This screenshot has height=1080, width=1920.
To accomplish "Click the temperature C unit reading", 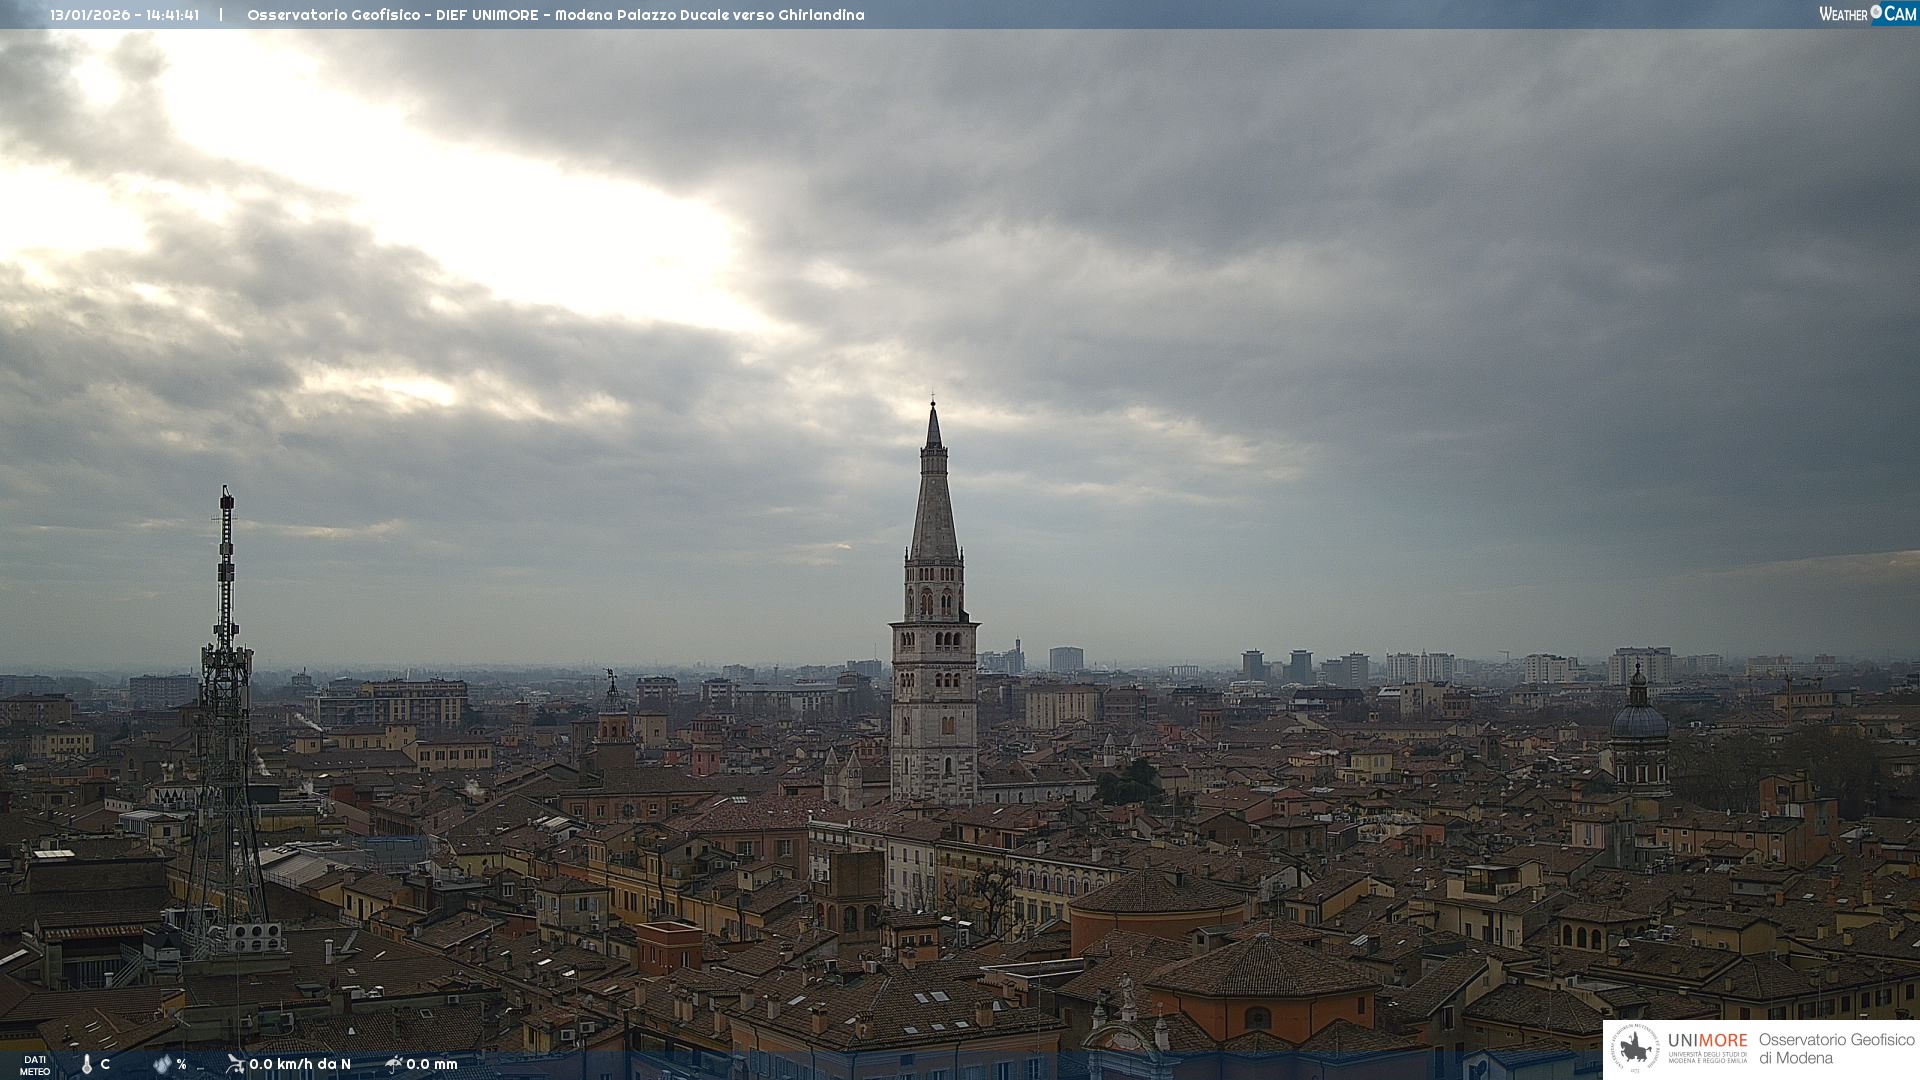I will pos(105,1064).
